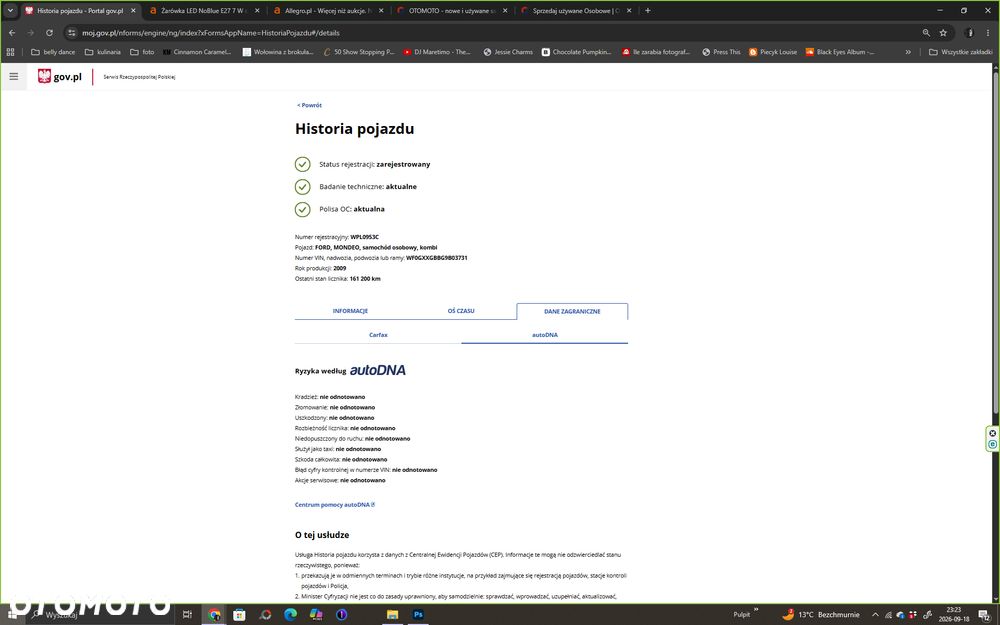Click the 'zarejestrowany' status check icon
The image size is (1000, 625).
tap(302, 165)
